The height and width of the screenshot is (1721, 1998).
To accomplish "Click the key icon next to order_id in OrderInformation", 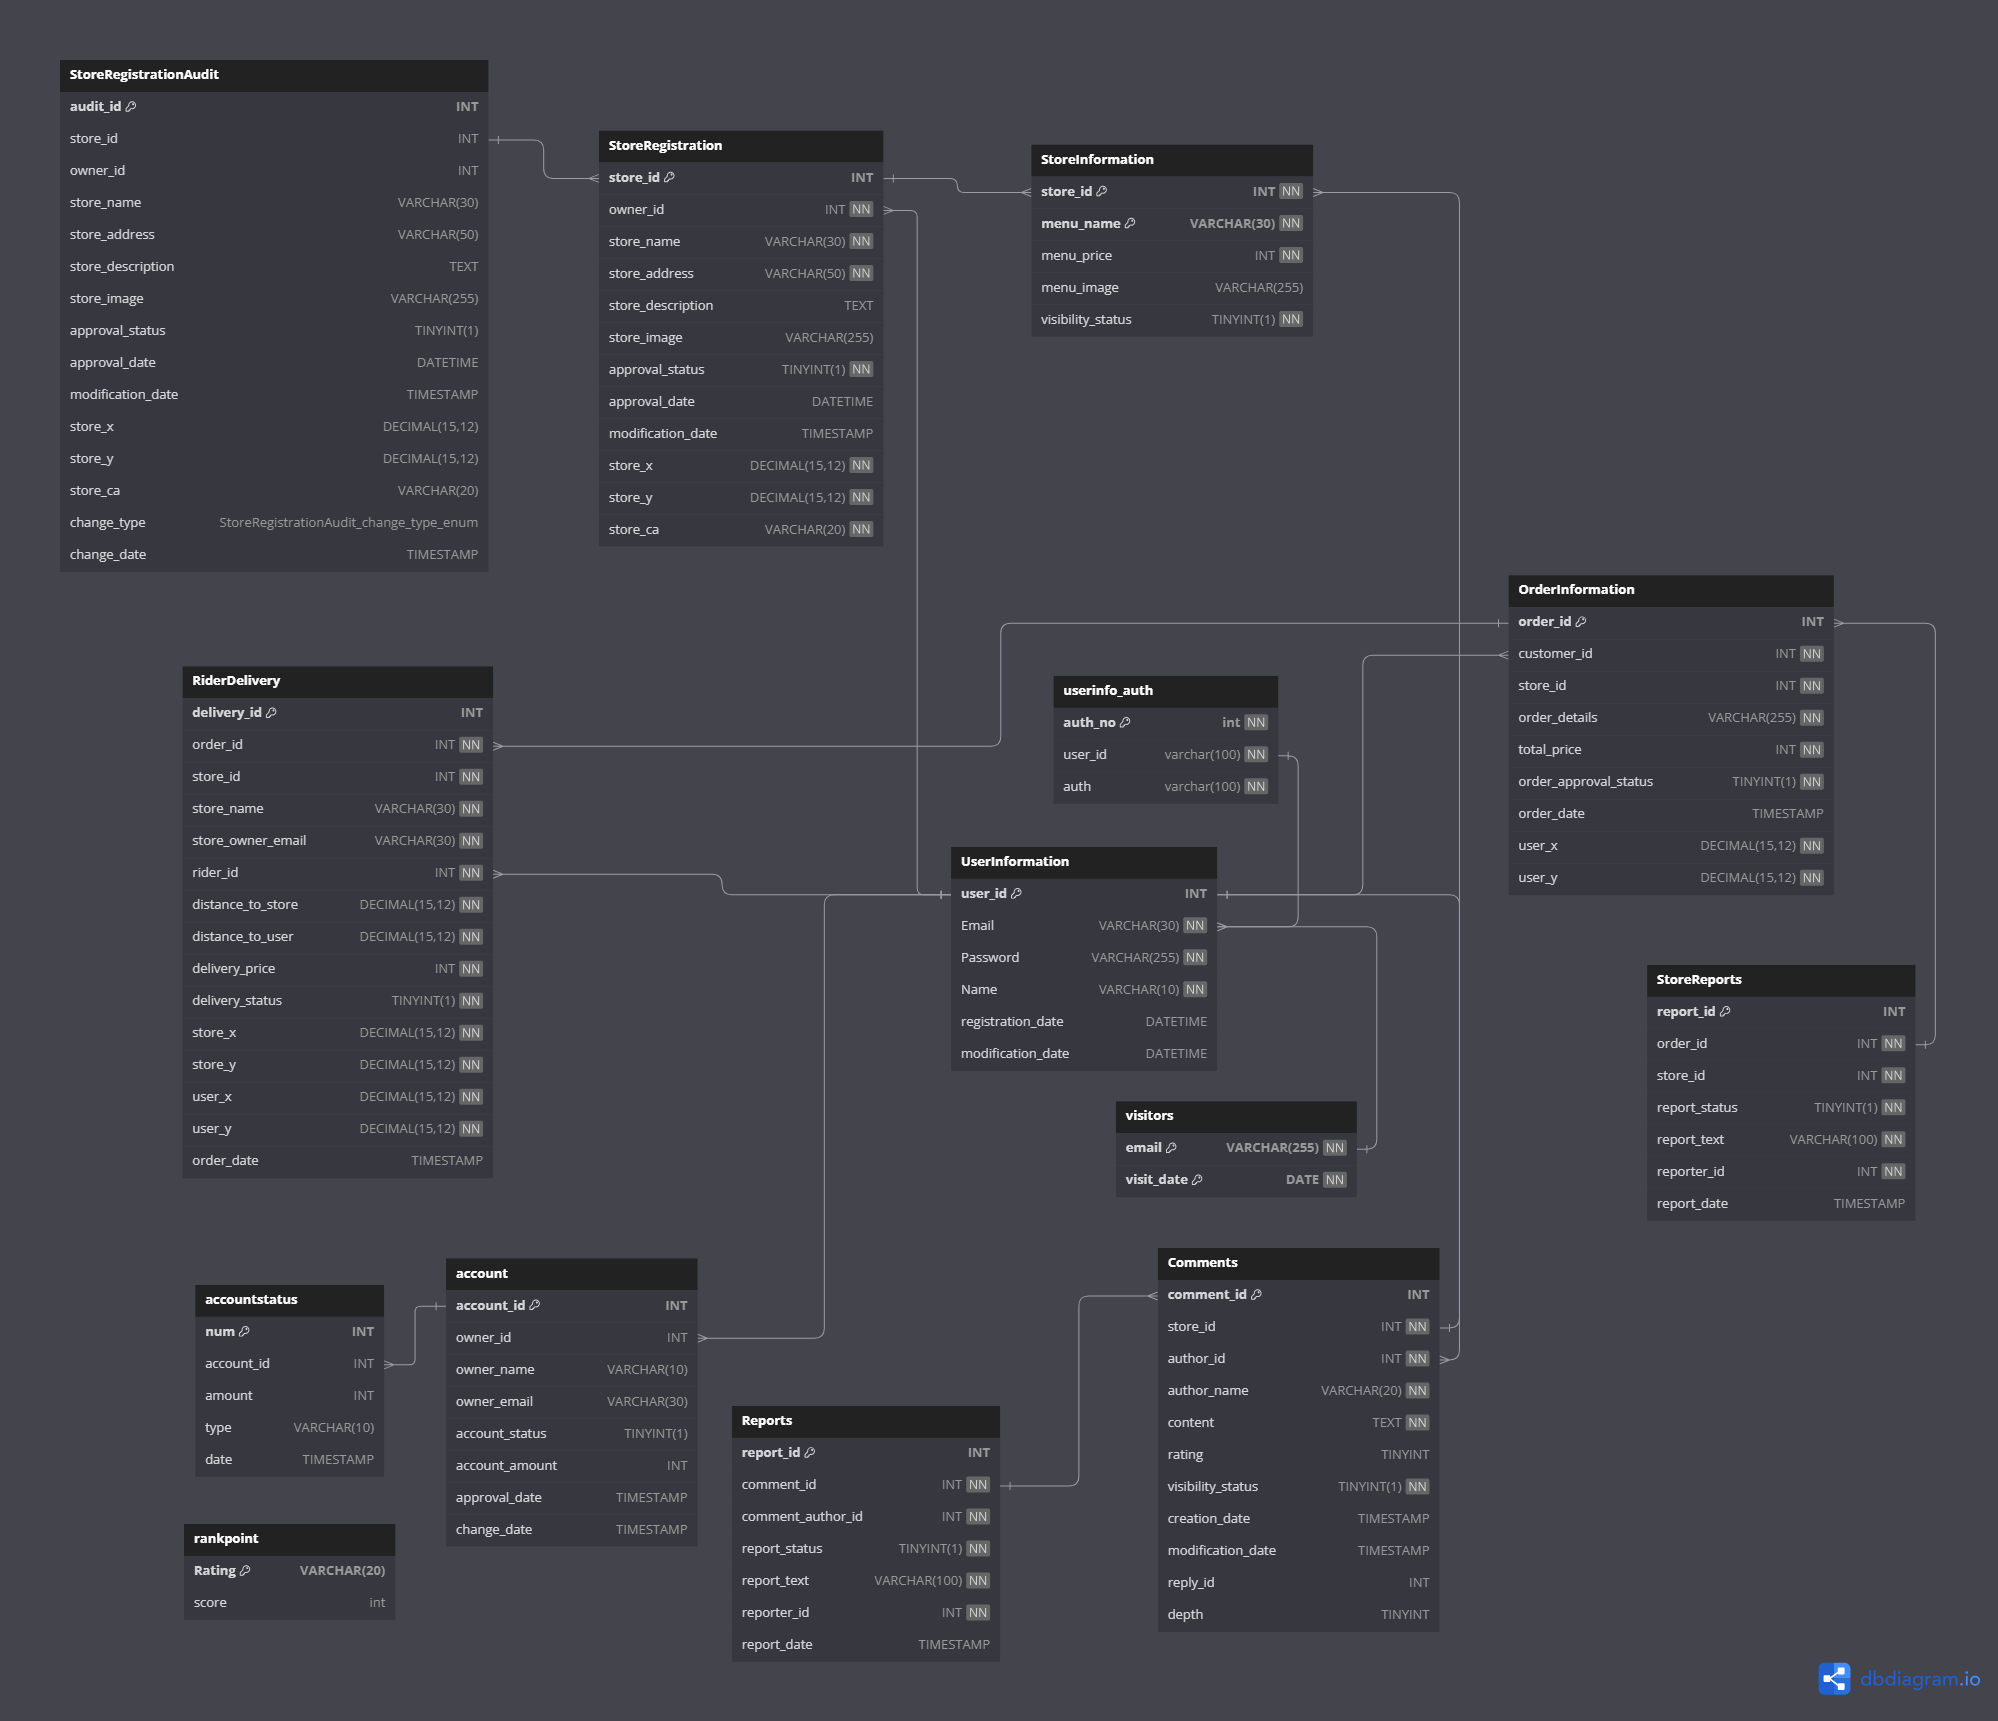I will tap(1581, 621).
